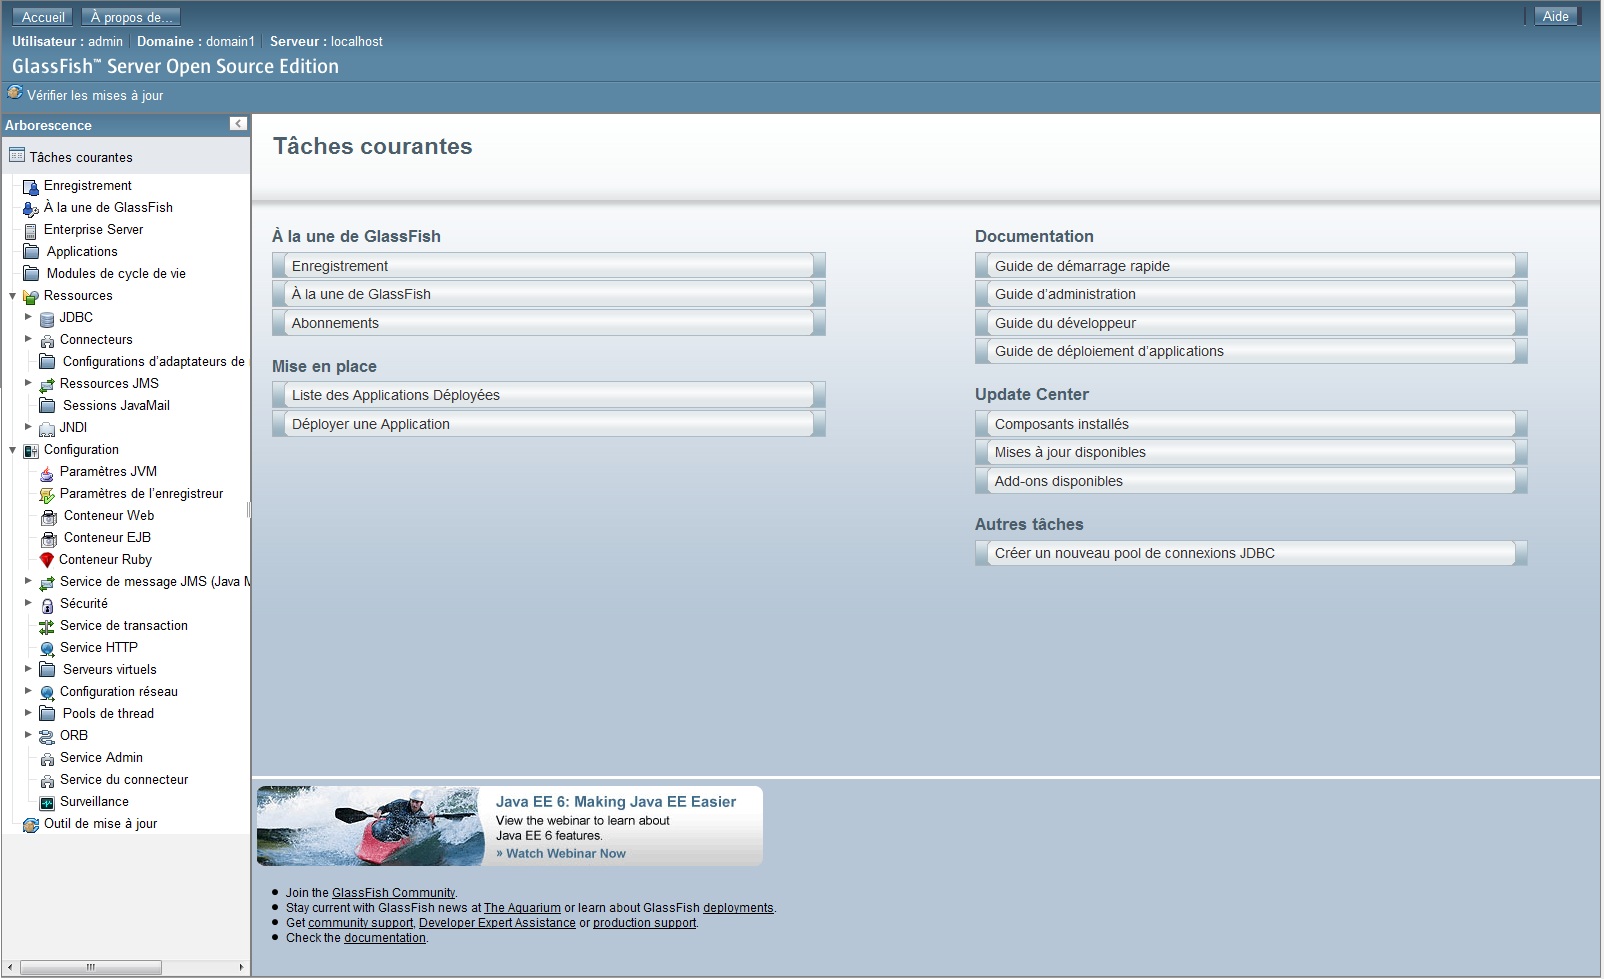Click the Service HTTP globe icon
This screenshot has width=1604, height=979.
[x=47, y=648]
